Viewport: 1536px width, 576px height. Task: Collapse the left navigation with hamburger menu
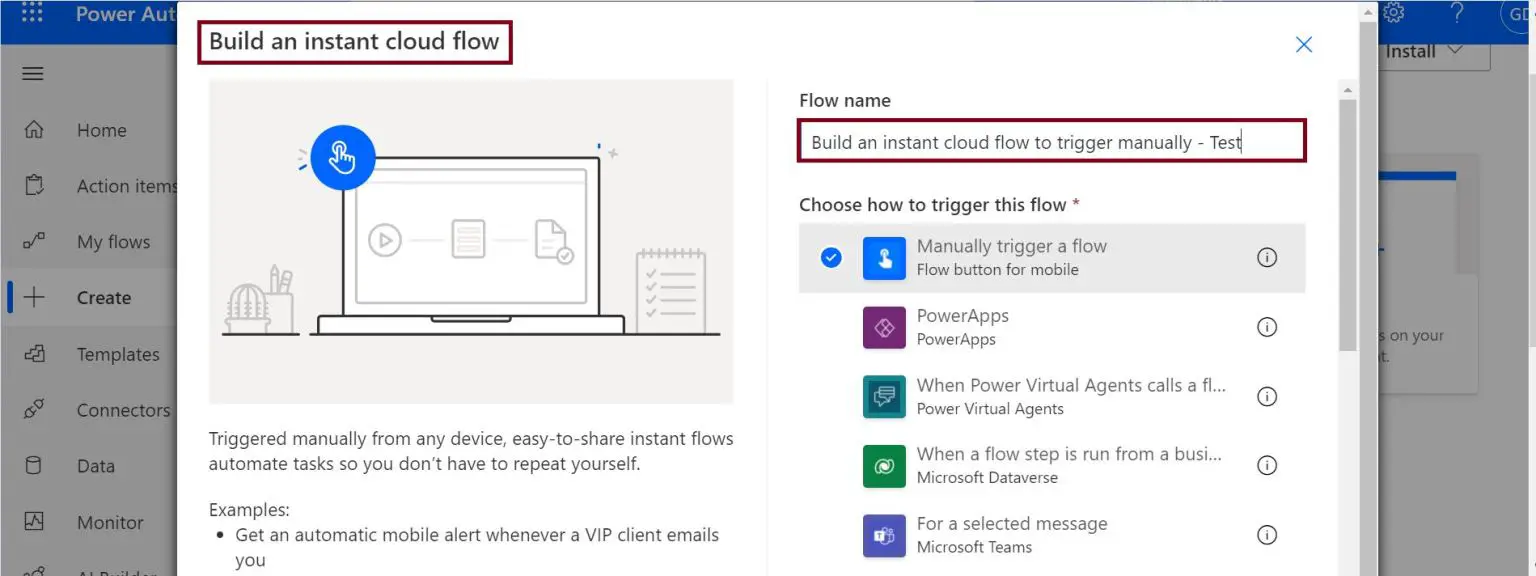coord(33,73)
